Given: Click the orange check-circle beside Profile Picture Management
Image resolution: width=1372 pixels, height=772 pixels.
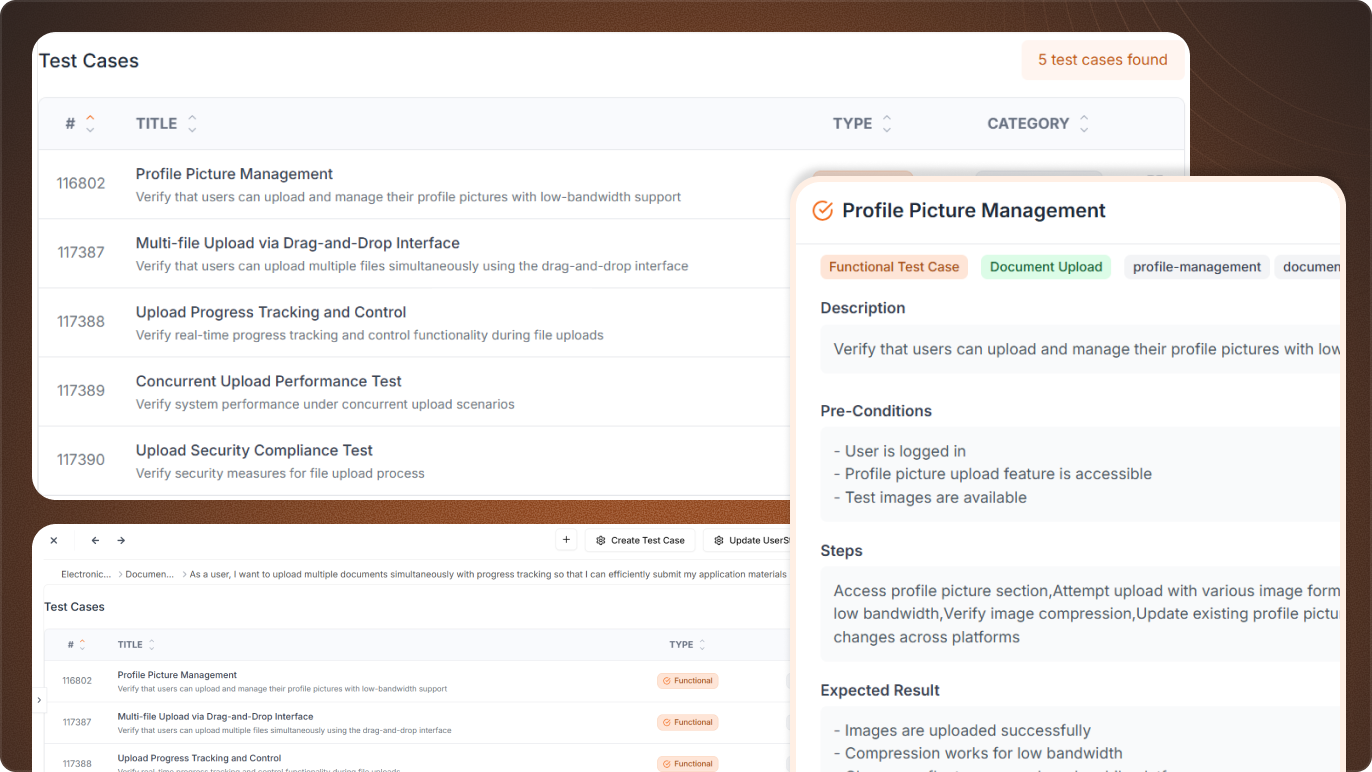Looking at the screenshot, I should (823, 211).
